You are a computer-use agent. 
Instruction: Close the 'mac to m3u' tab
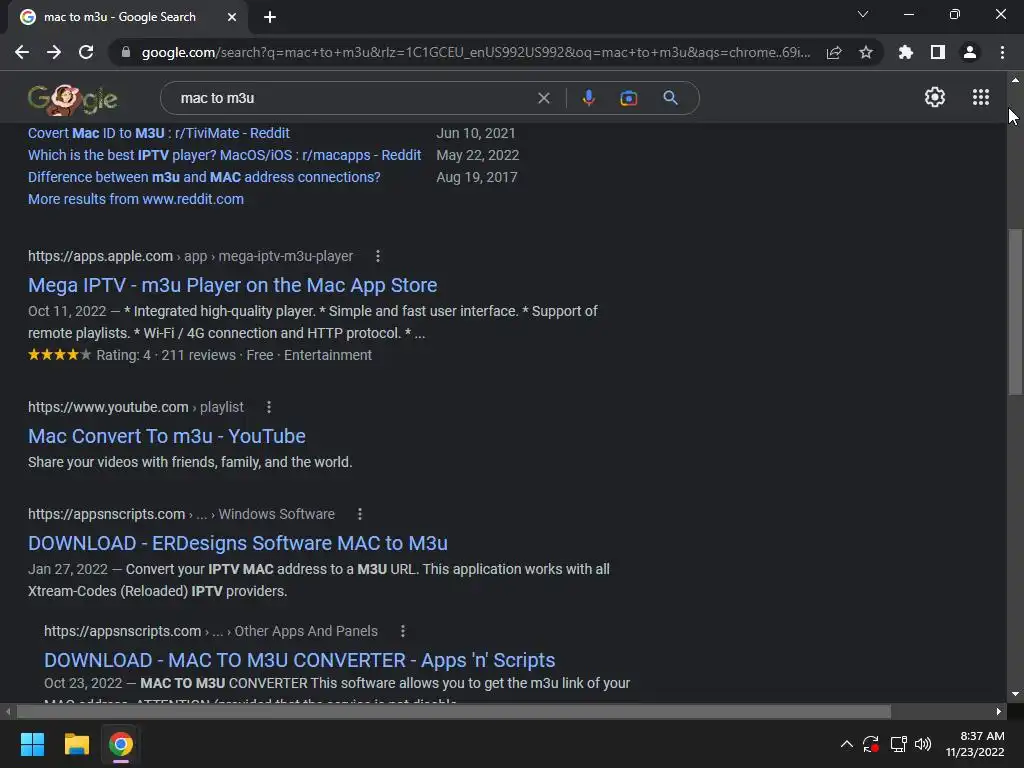[231, 17]
